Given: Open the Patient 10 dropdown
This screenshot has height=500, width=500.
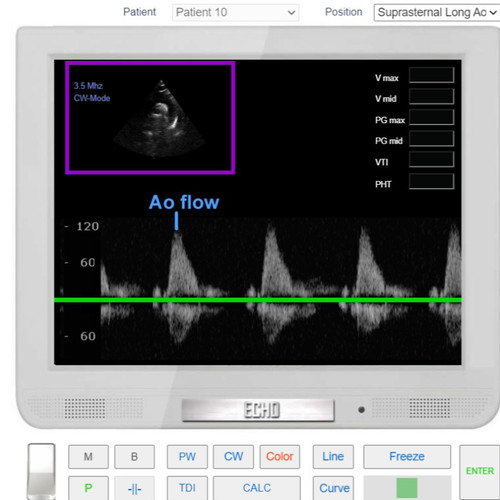Looking at the screenshot, I should (235, 13).
